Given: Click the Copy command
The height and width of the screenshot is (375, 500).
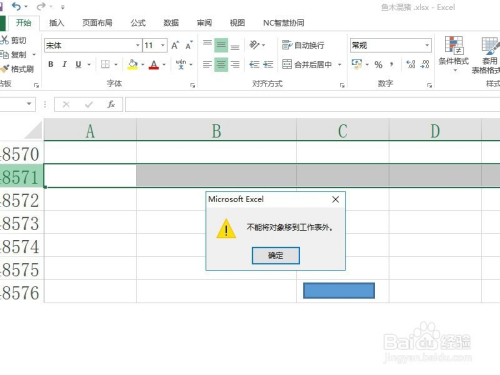Looking at the screenshot, I should [14, 54].
